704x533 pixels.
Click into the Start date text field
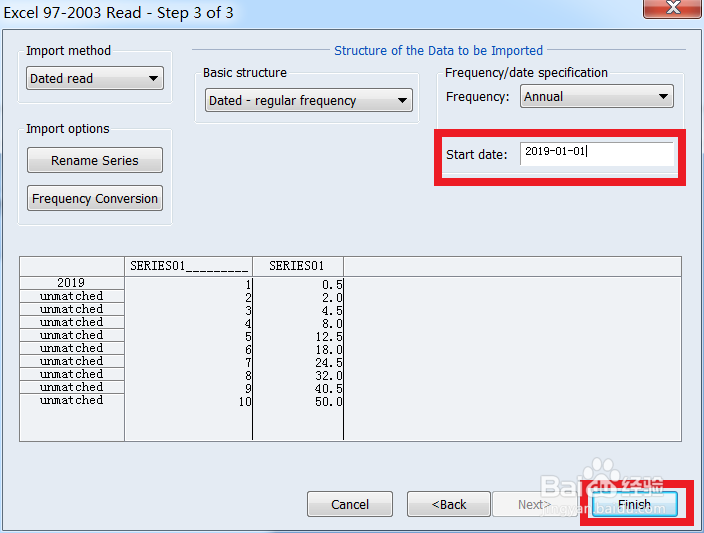tap(596, 153)
